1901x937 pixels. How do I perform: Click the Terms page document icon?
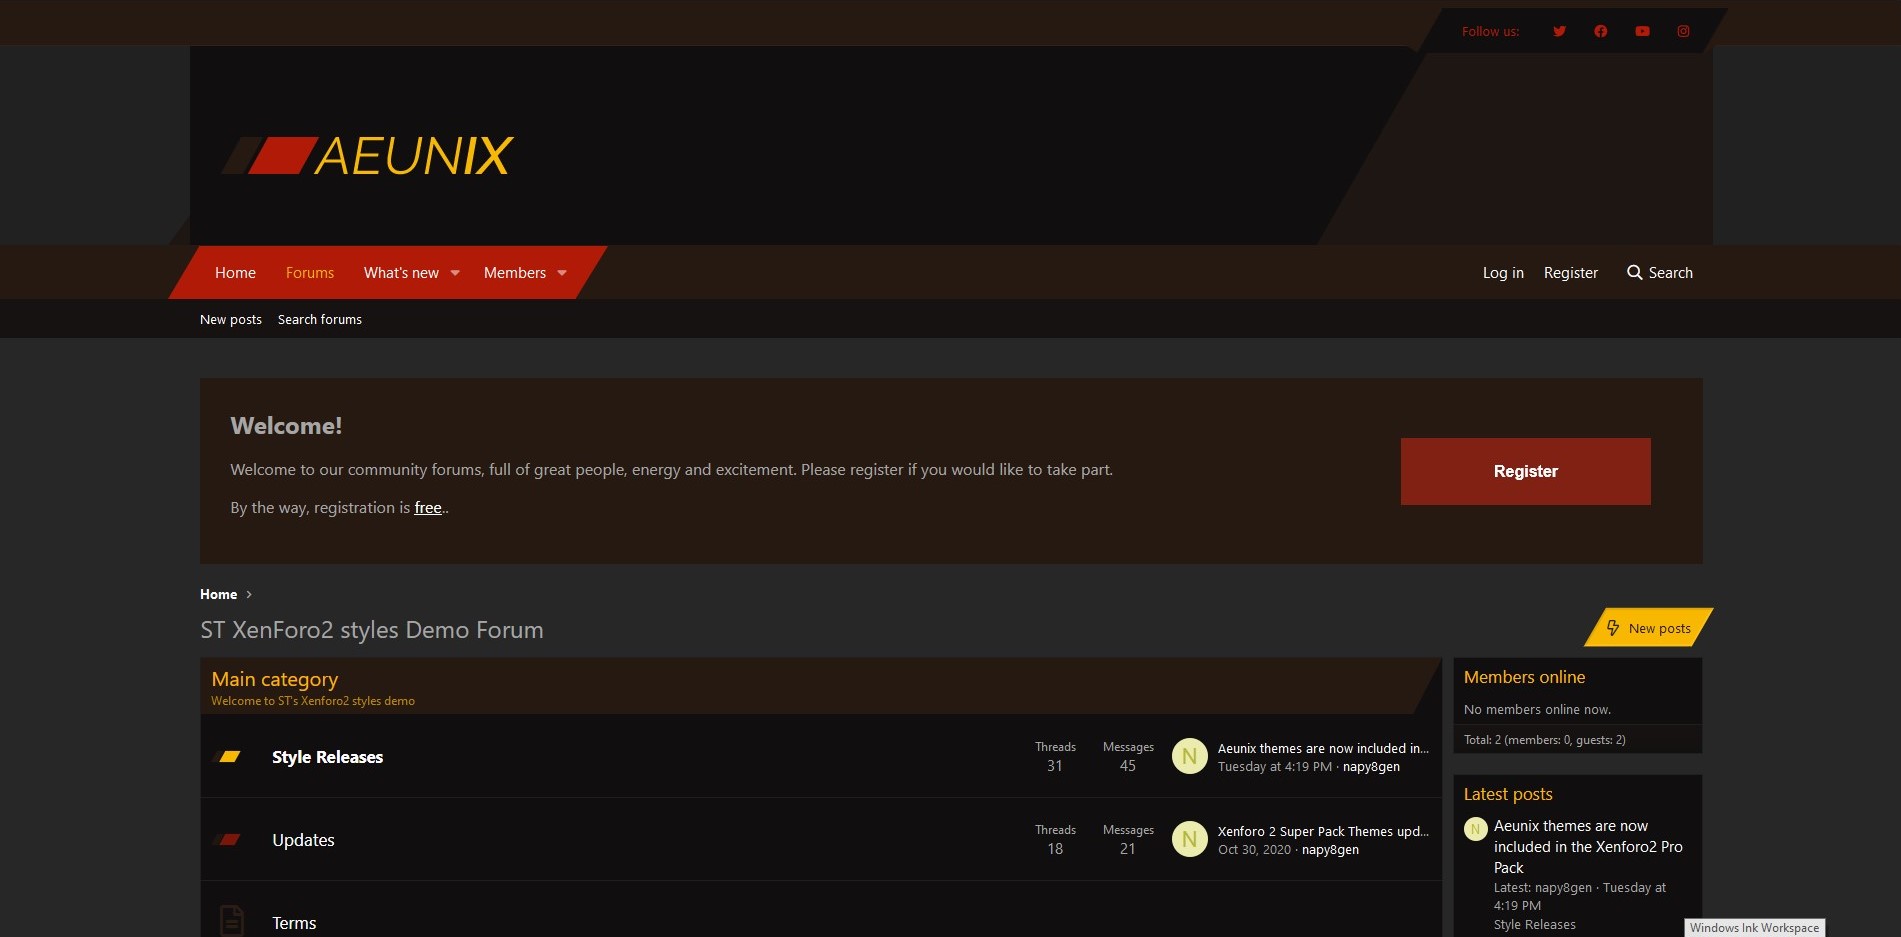click(x=231, y=921)
